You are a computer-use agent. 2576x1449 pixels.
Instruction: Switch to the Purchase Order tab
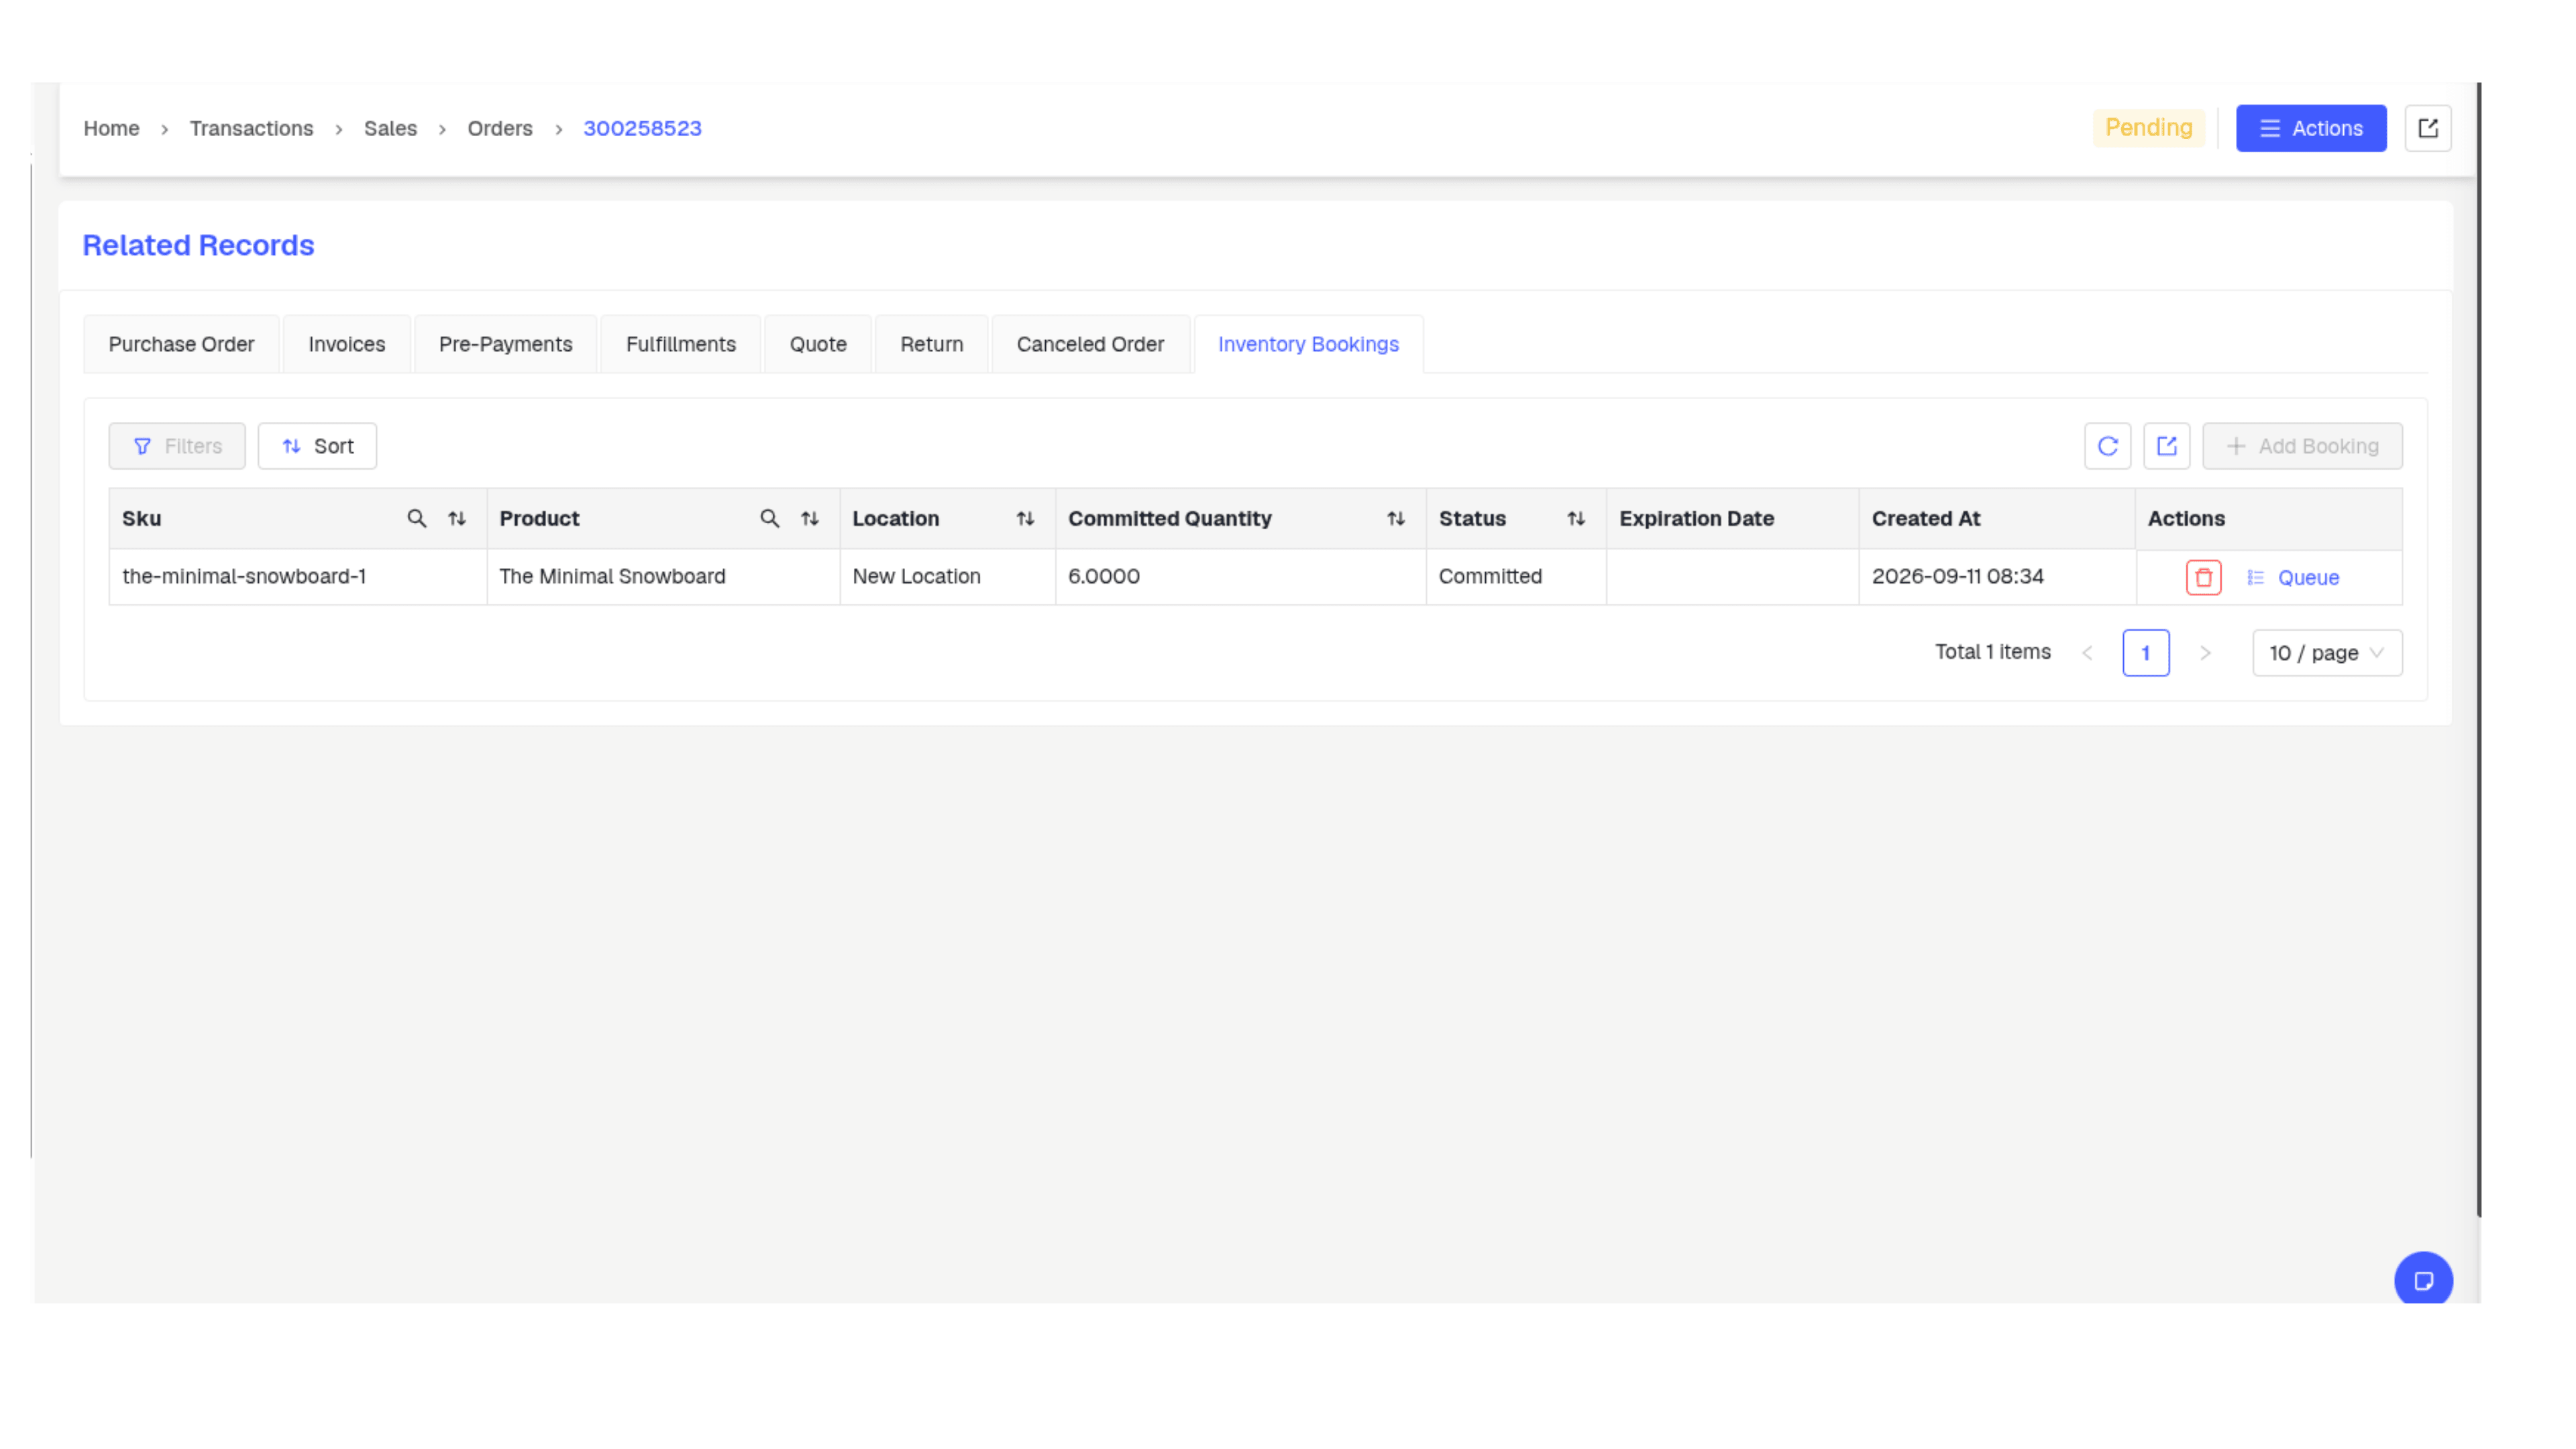(181, 344)
